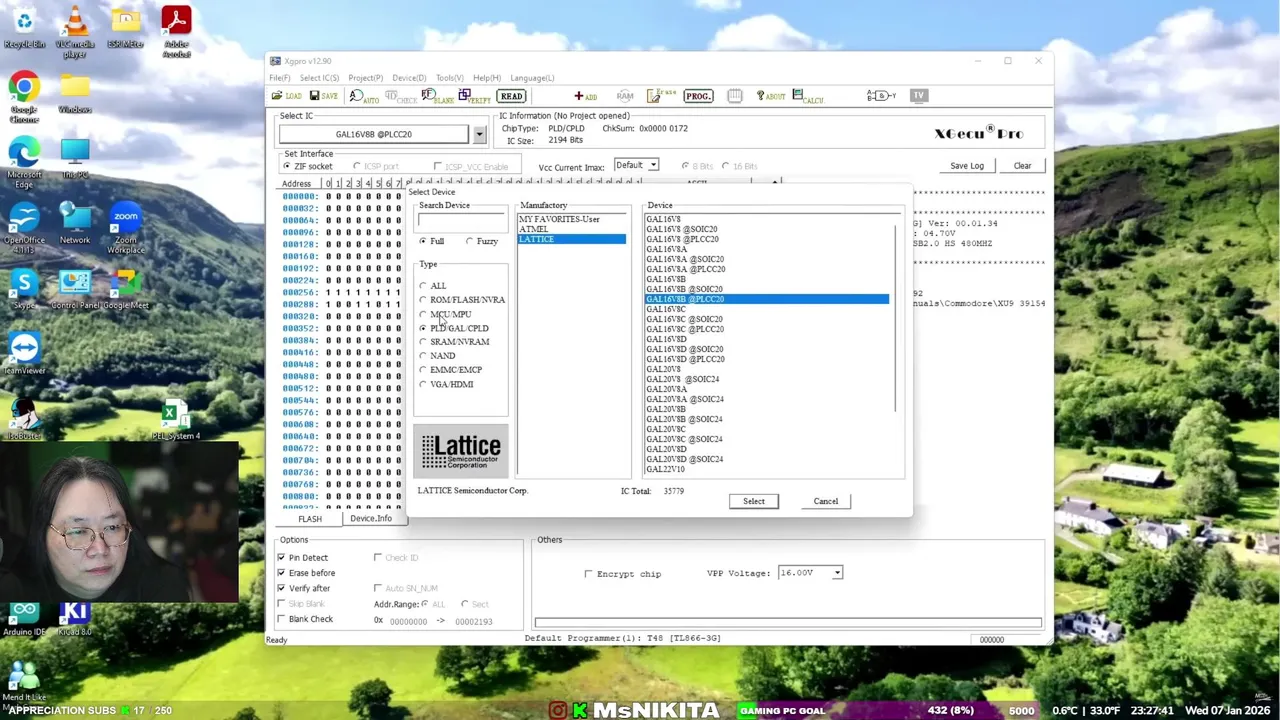
Task: Click the ADD toolbar icon
Action: point(585,96)
